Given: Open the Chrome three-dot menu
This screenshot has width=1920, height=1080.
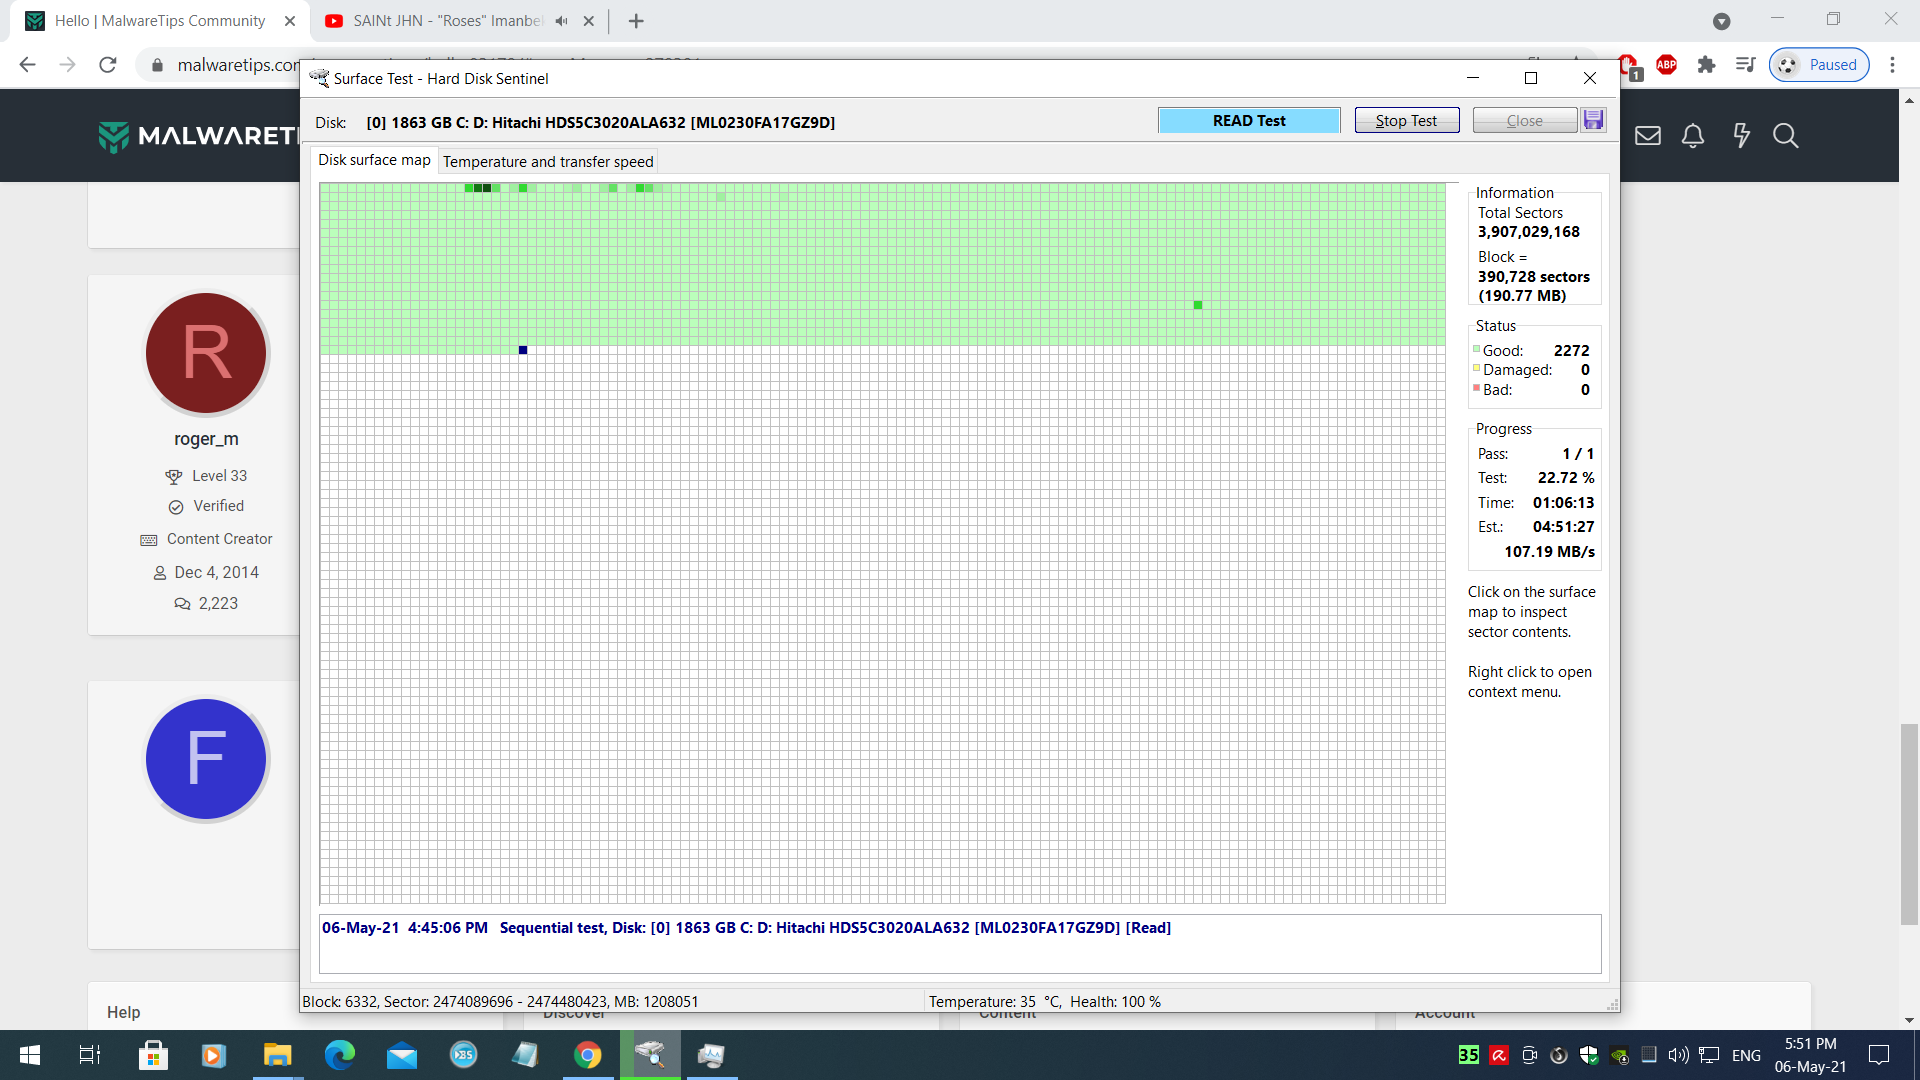Looking at the screenshot, I should point(1892,65).
